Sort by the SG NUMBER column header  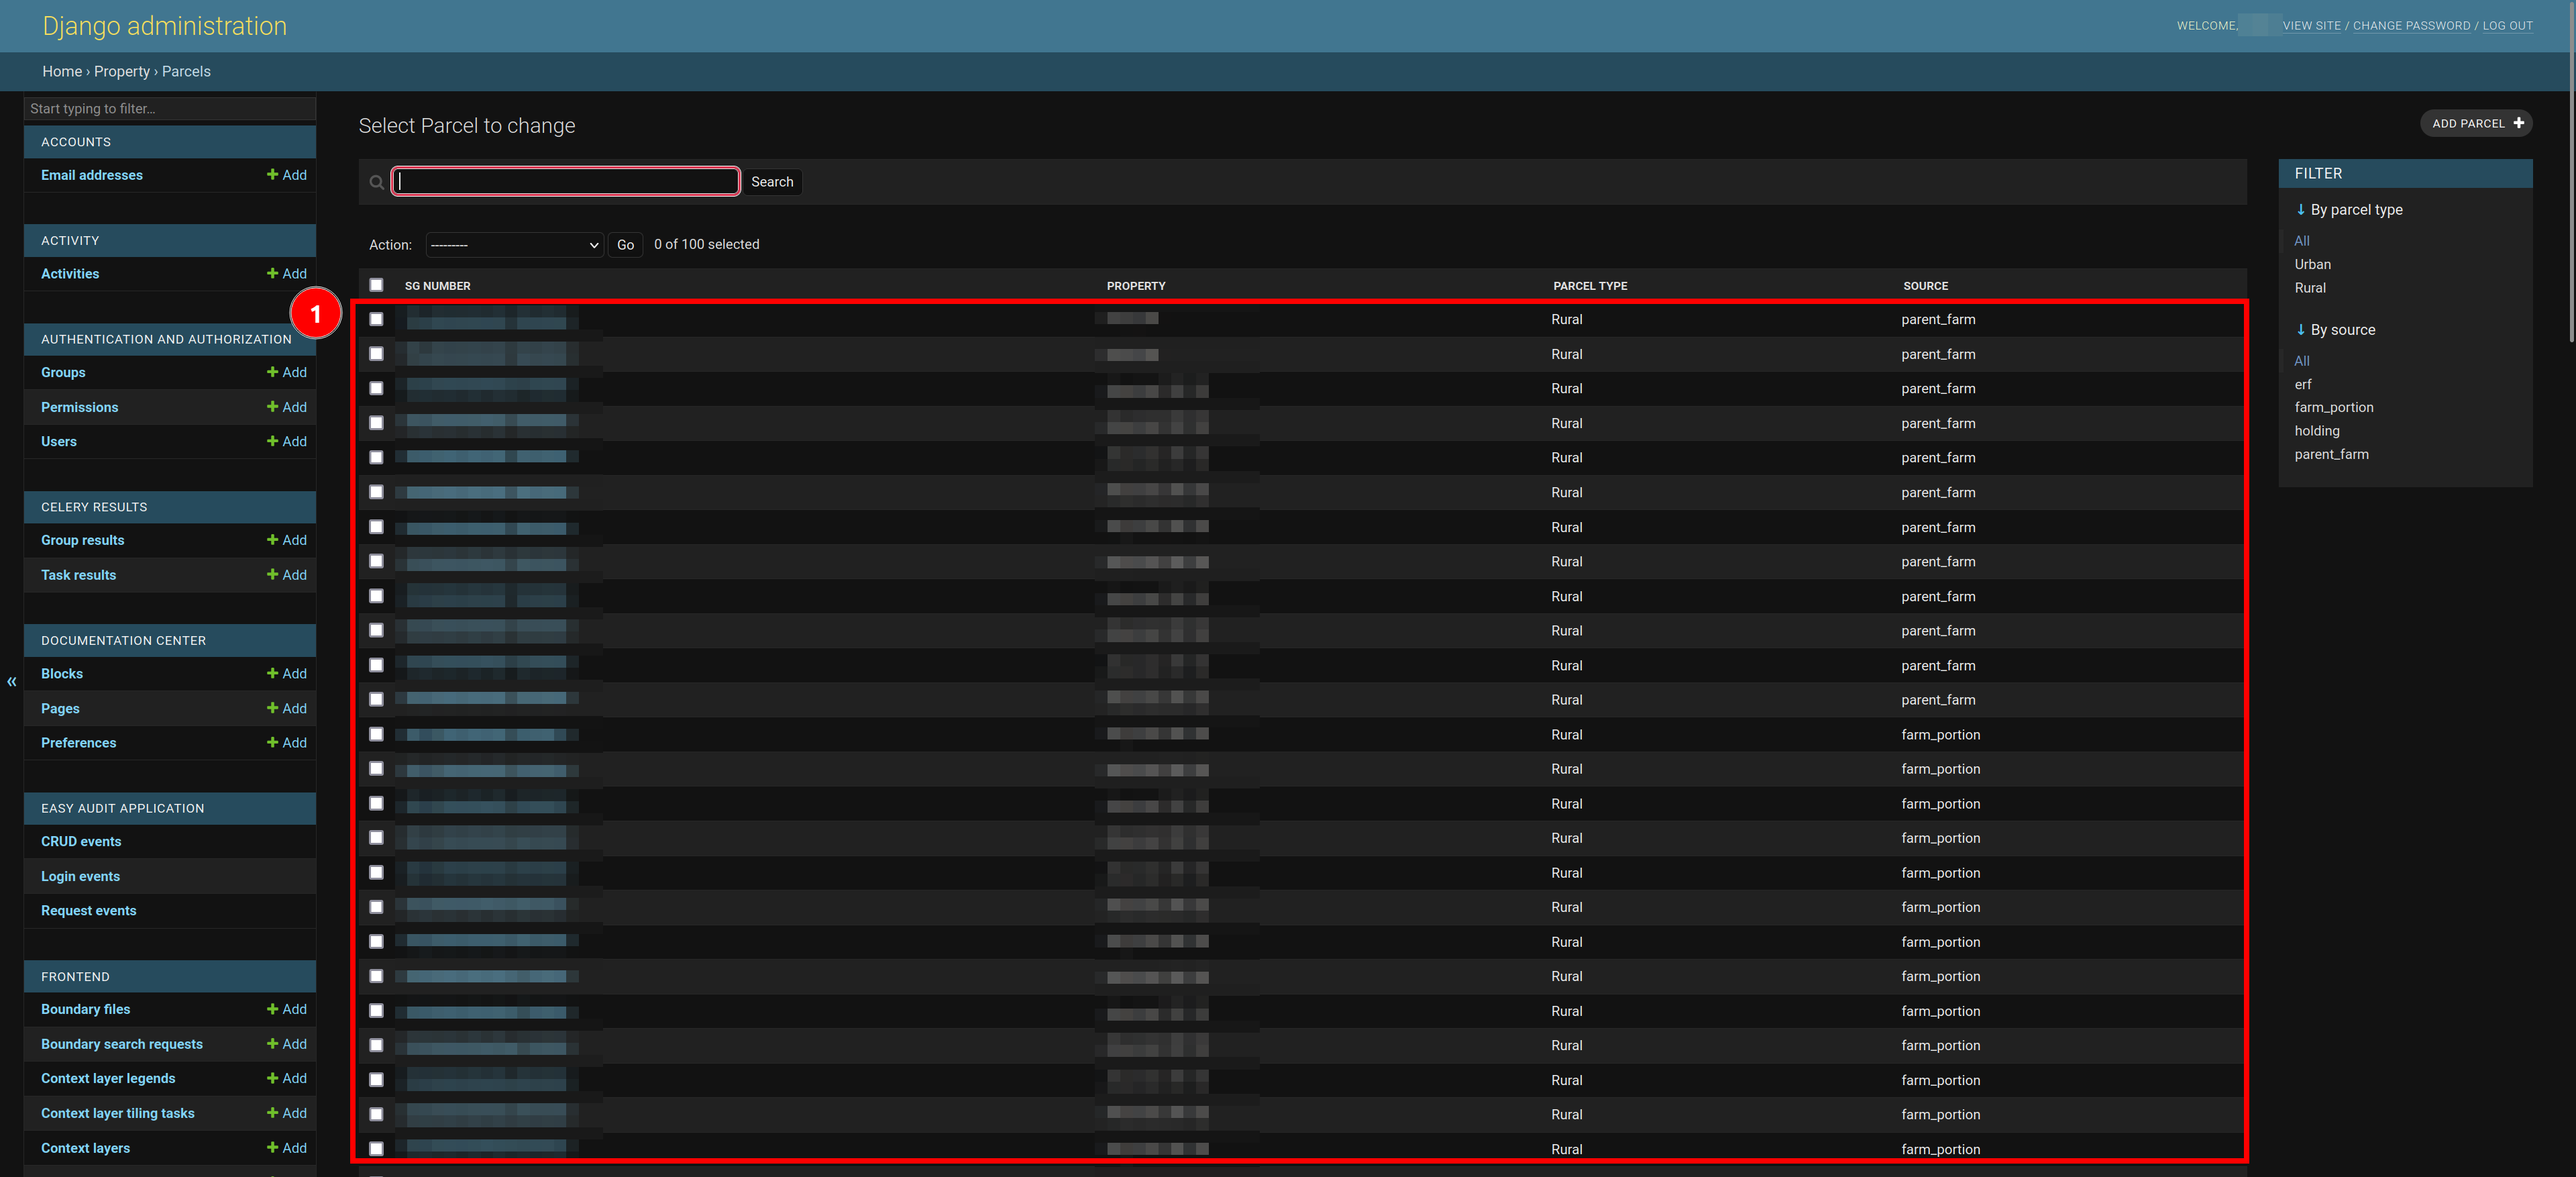coord(438,286)
